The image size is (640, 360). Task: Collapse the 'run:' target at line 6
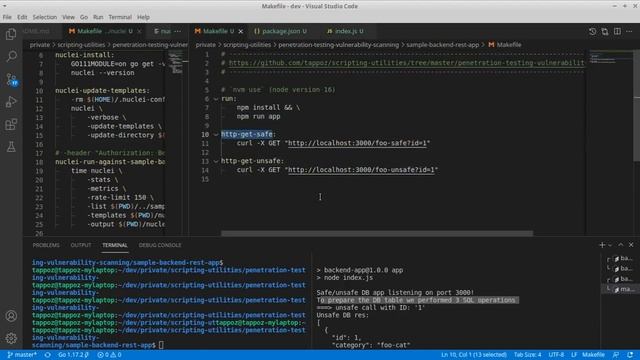pos(216,99)
